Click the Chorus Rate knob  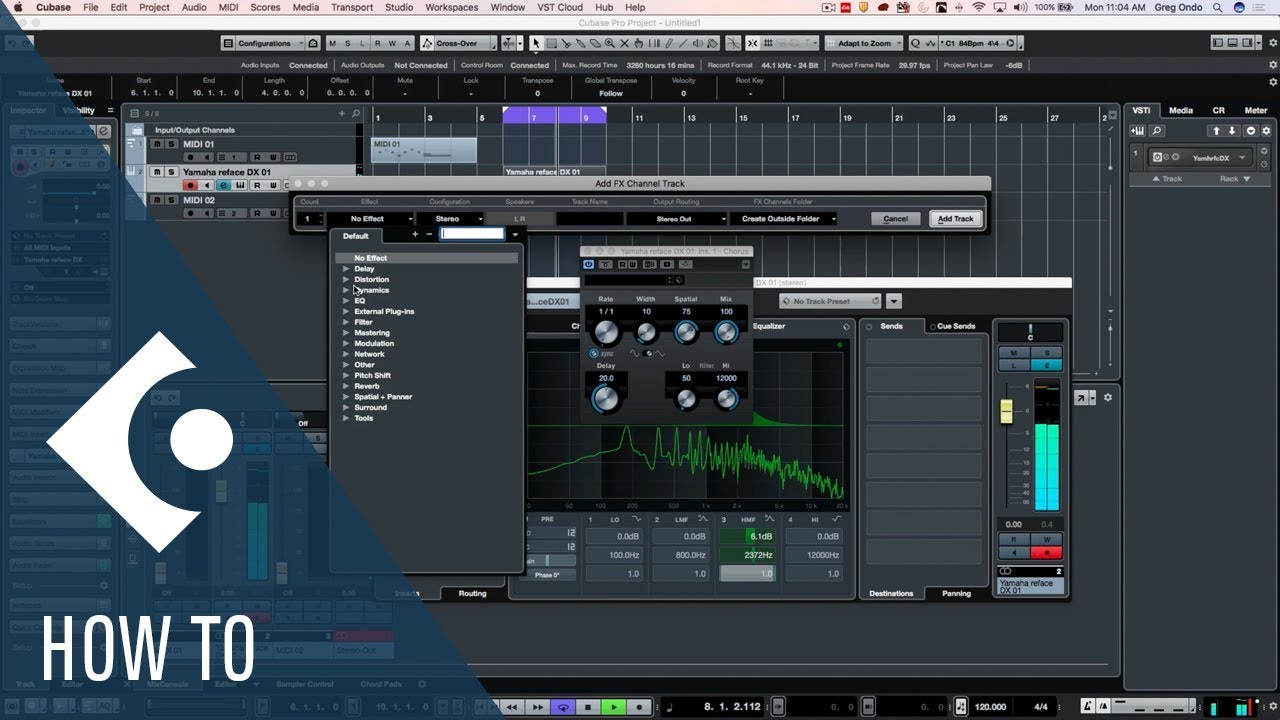point(606,332)
